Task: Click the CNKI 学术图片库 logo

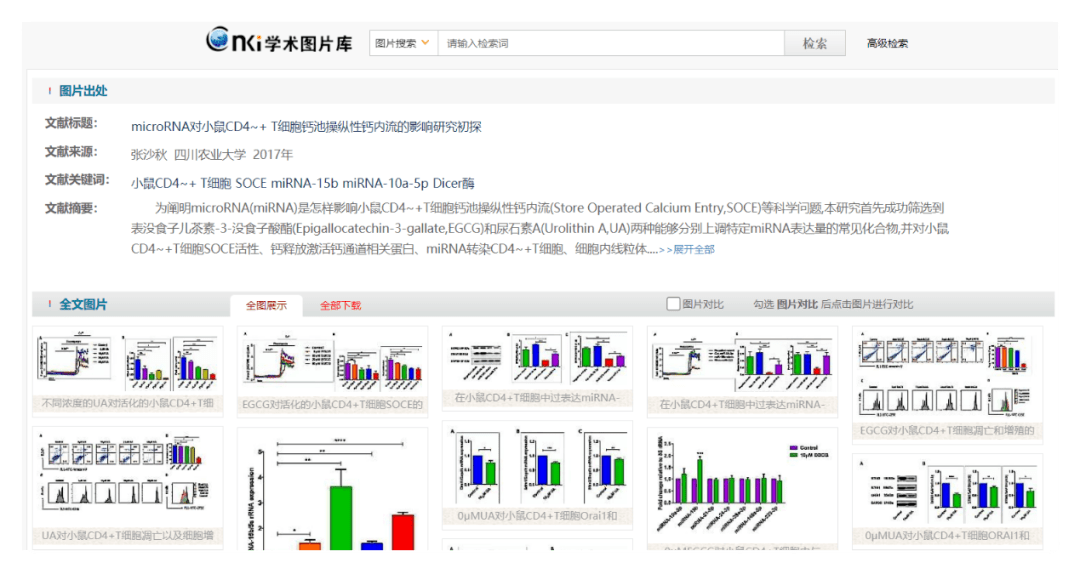Action: pos(279,41)
